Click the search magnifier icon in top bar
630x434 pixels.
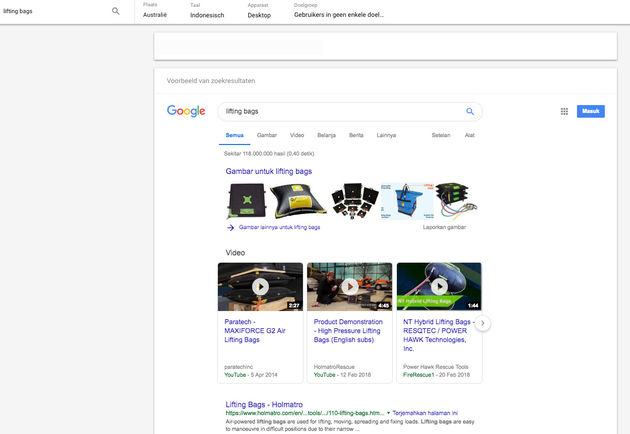click(116, 11)
